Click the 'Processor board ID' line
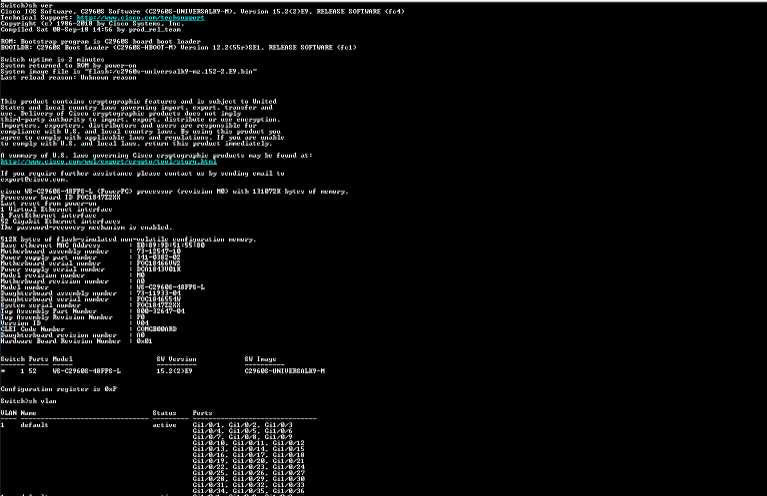This screenshot has width=767, height=496. [60, 197]
